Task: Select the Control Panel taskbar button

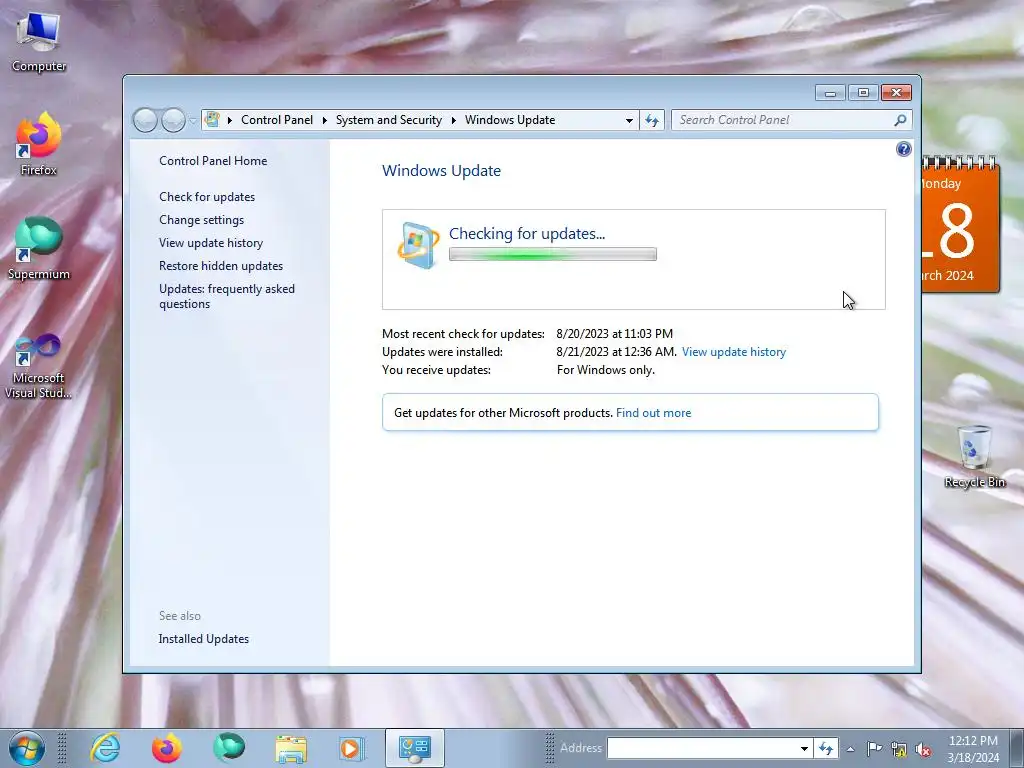Action: coord(415,748)
